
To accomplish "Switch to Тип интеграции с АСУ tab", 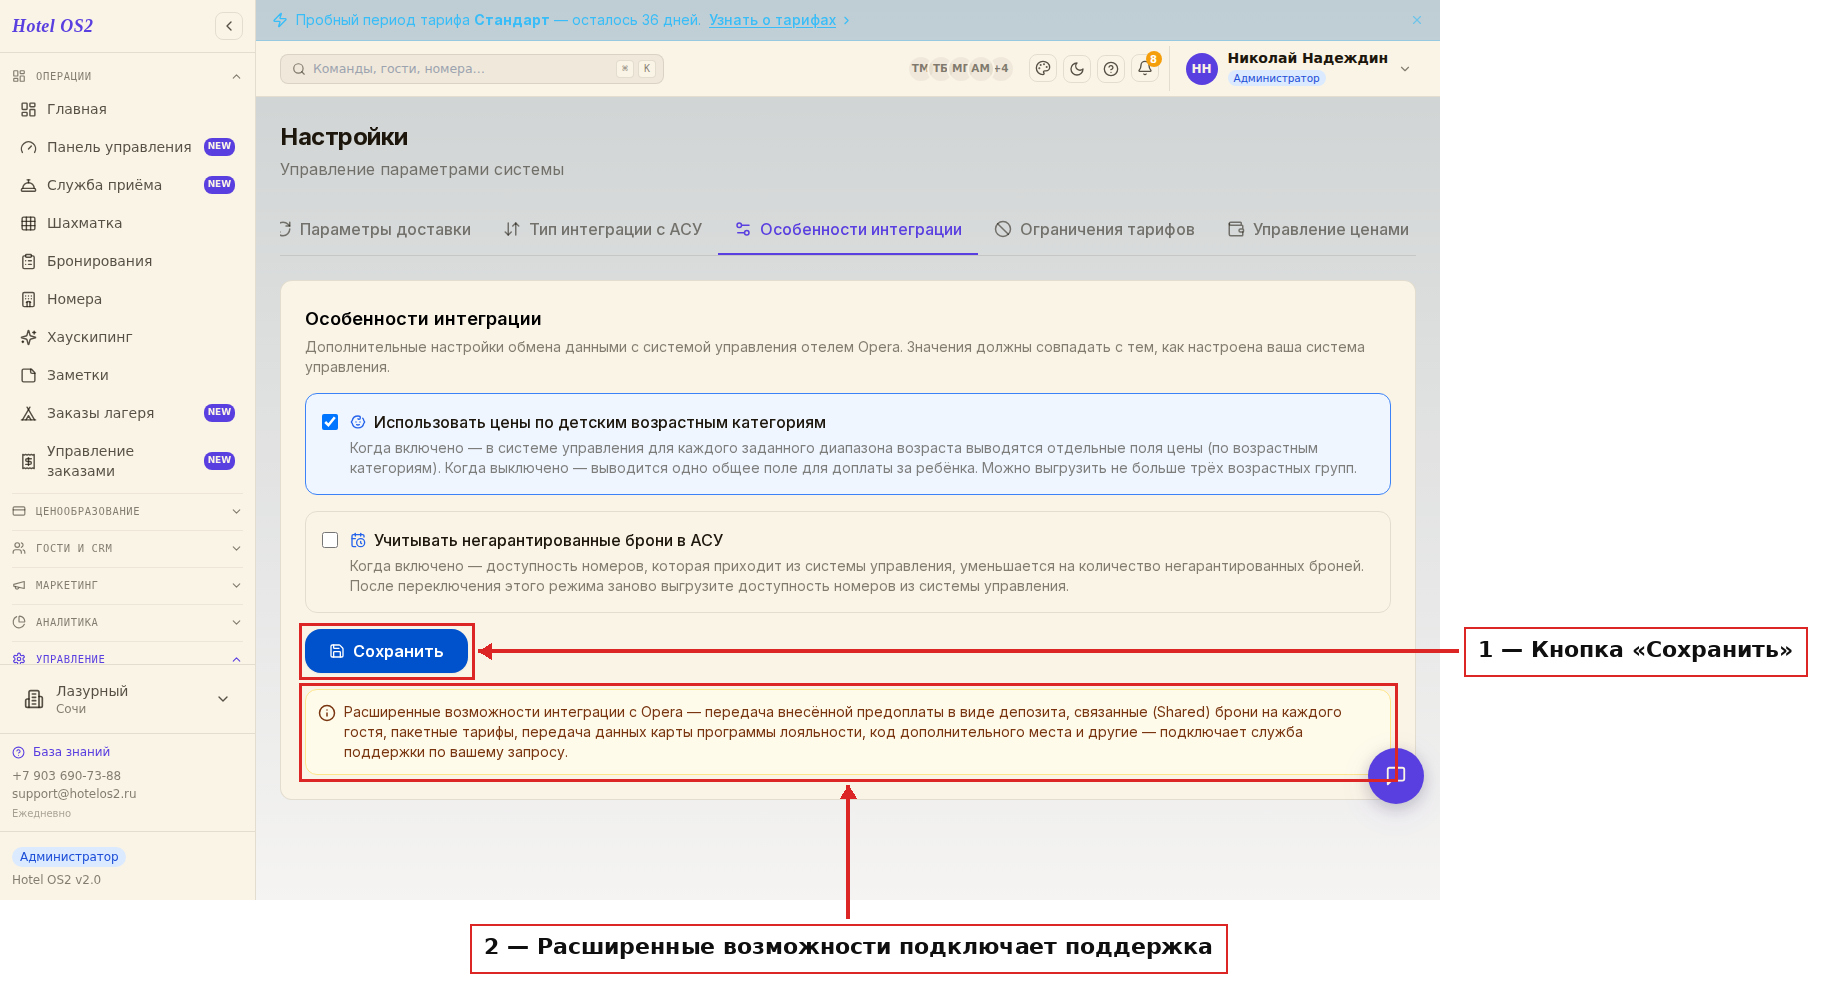I will pyautogui.click(x=603, y=229).
